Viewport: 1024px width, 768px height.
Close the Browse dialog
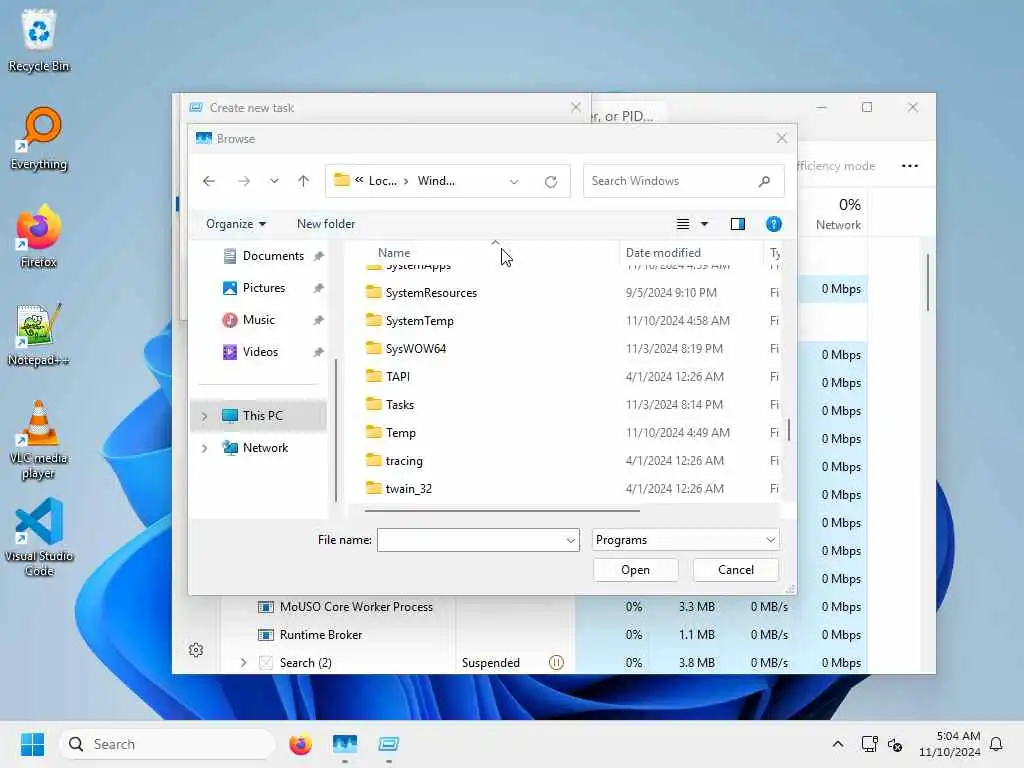pyautogui.click(x=782, y=138)
